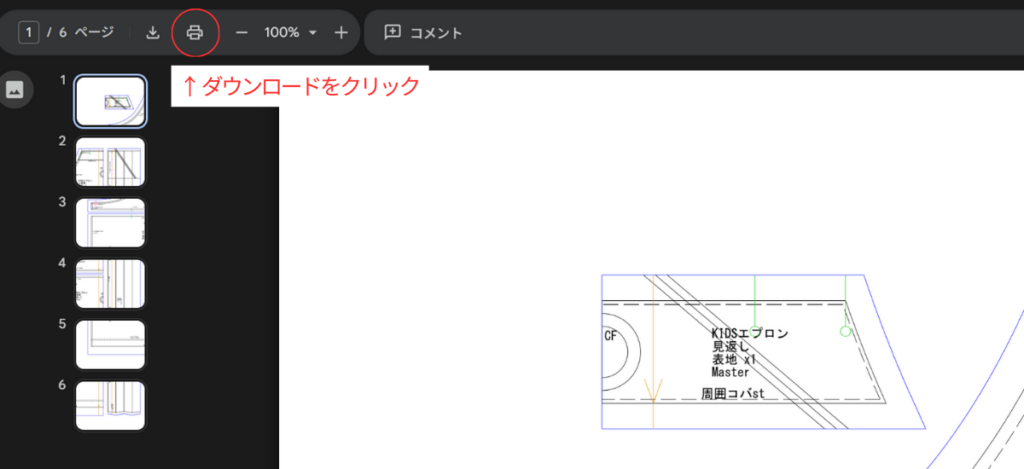Click the small green circle notch marker
The image size is (1024, 469).
pyautogui.click(x=845, y=331)
